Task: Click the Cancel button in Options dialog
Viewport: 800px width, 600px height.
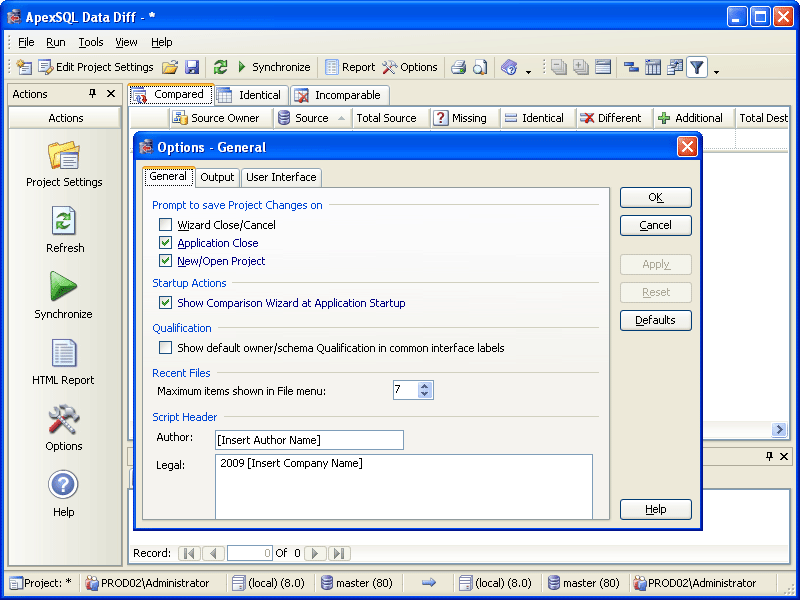Action: [x=655, y=225]
